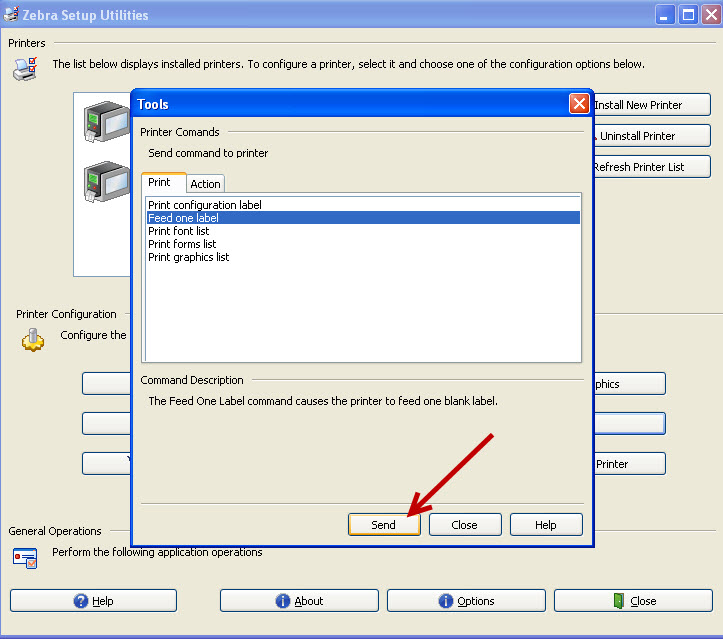Click Install New Printer button
The image size is (723, 639).
click(650, 105)
